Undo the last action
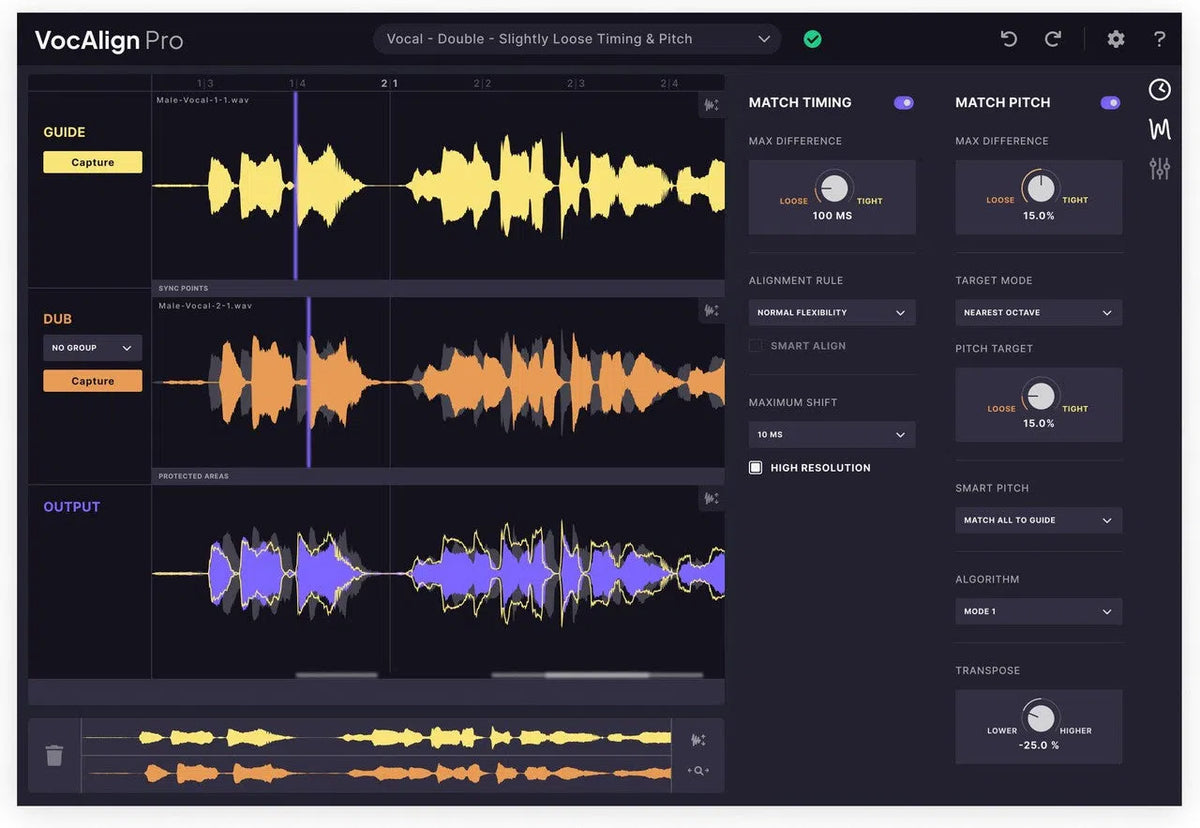 (1008, 38)
